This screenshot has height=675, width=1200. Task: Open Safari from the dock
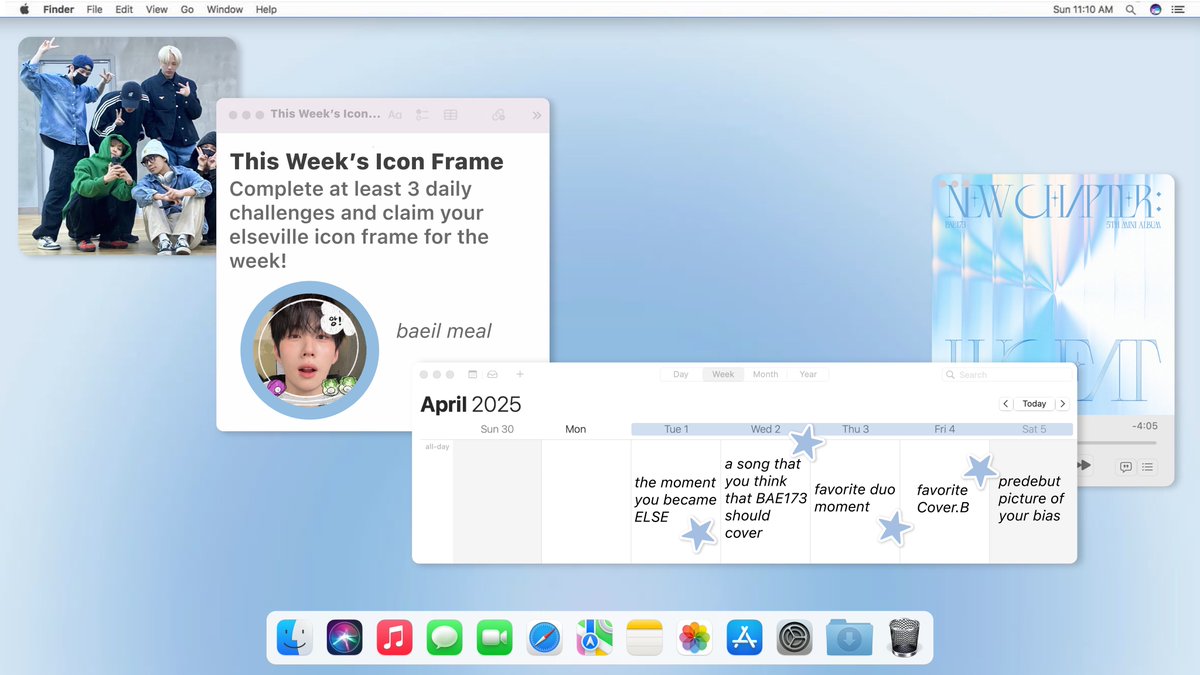[545, 637]
